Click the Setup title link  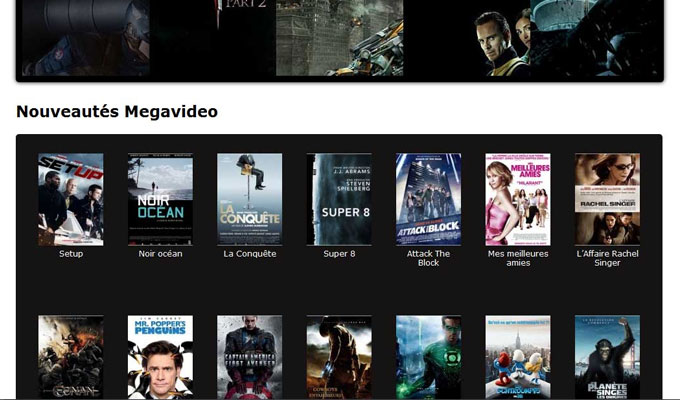(71, 254)
